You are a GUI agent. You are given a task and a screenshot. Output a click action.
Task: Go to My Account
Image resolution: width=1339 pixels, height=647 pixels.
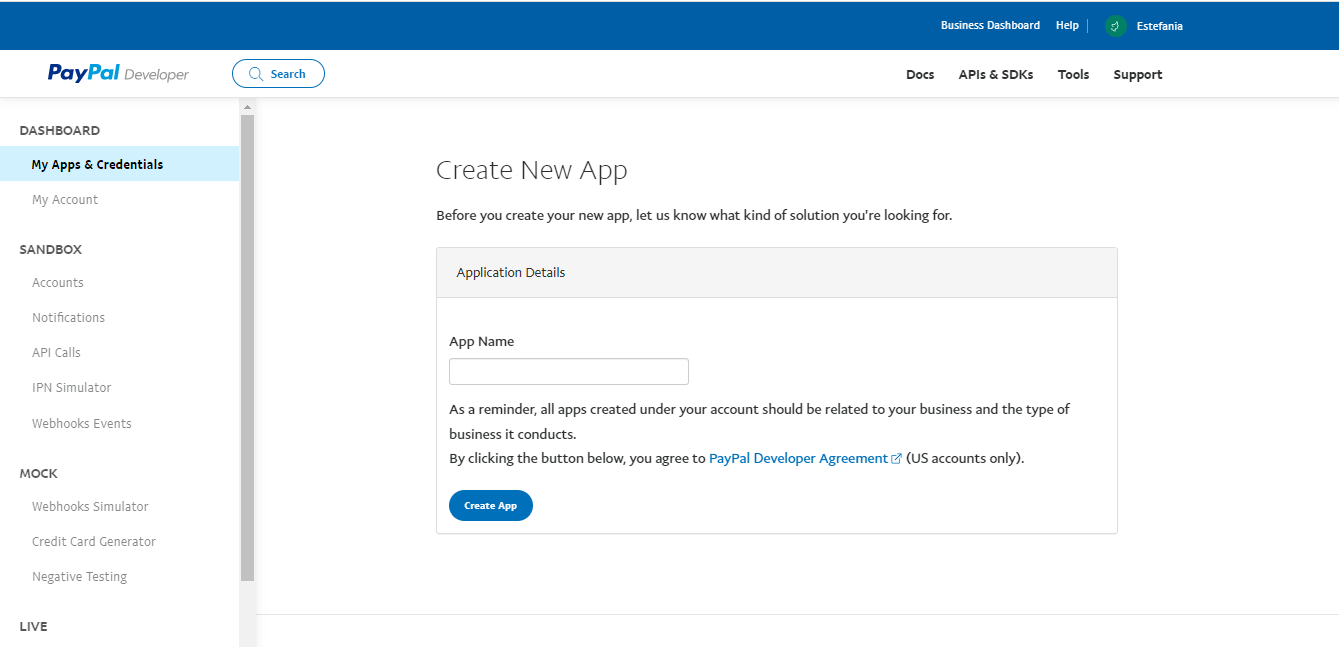(x=65, y=200)
